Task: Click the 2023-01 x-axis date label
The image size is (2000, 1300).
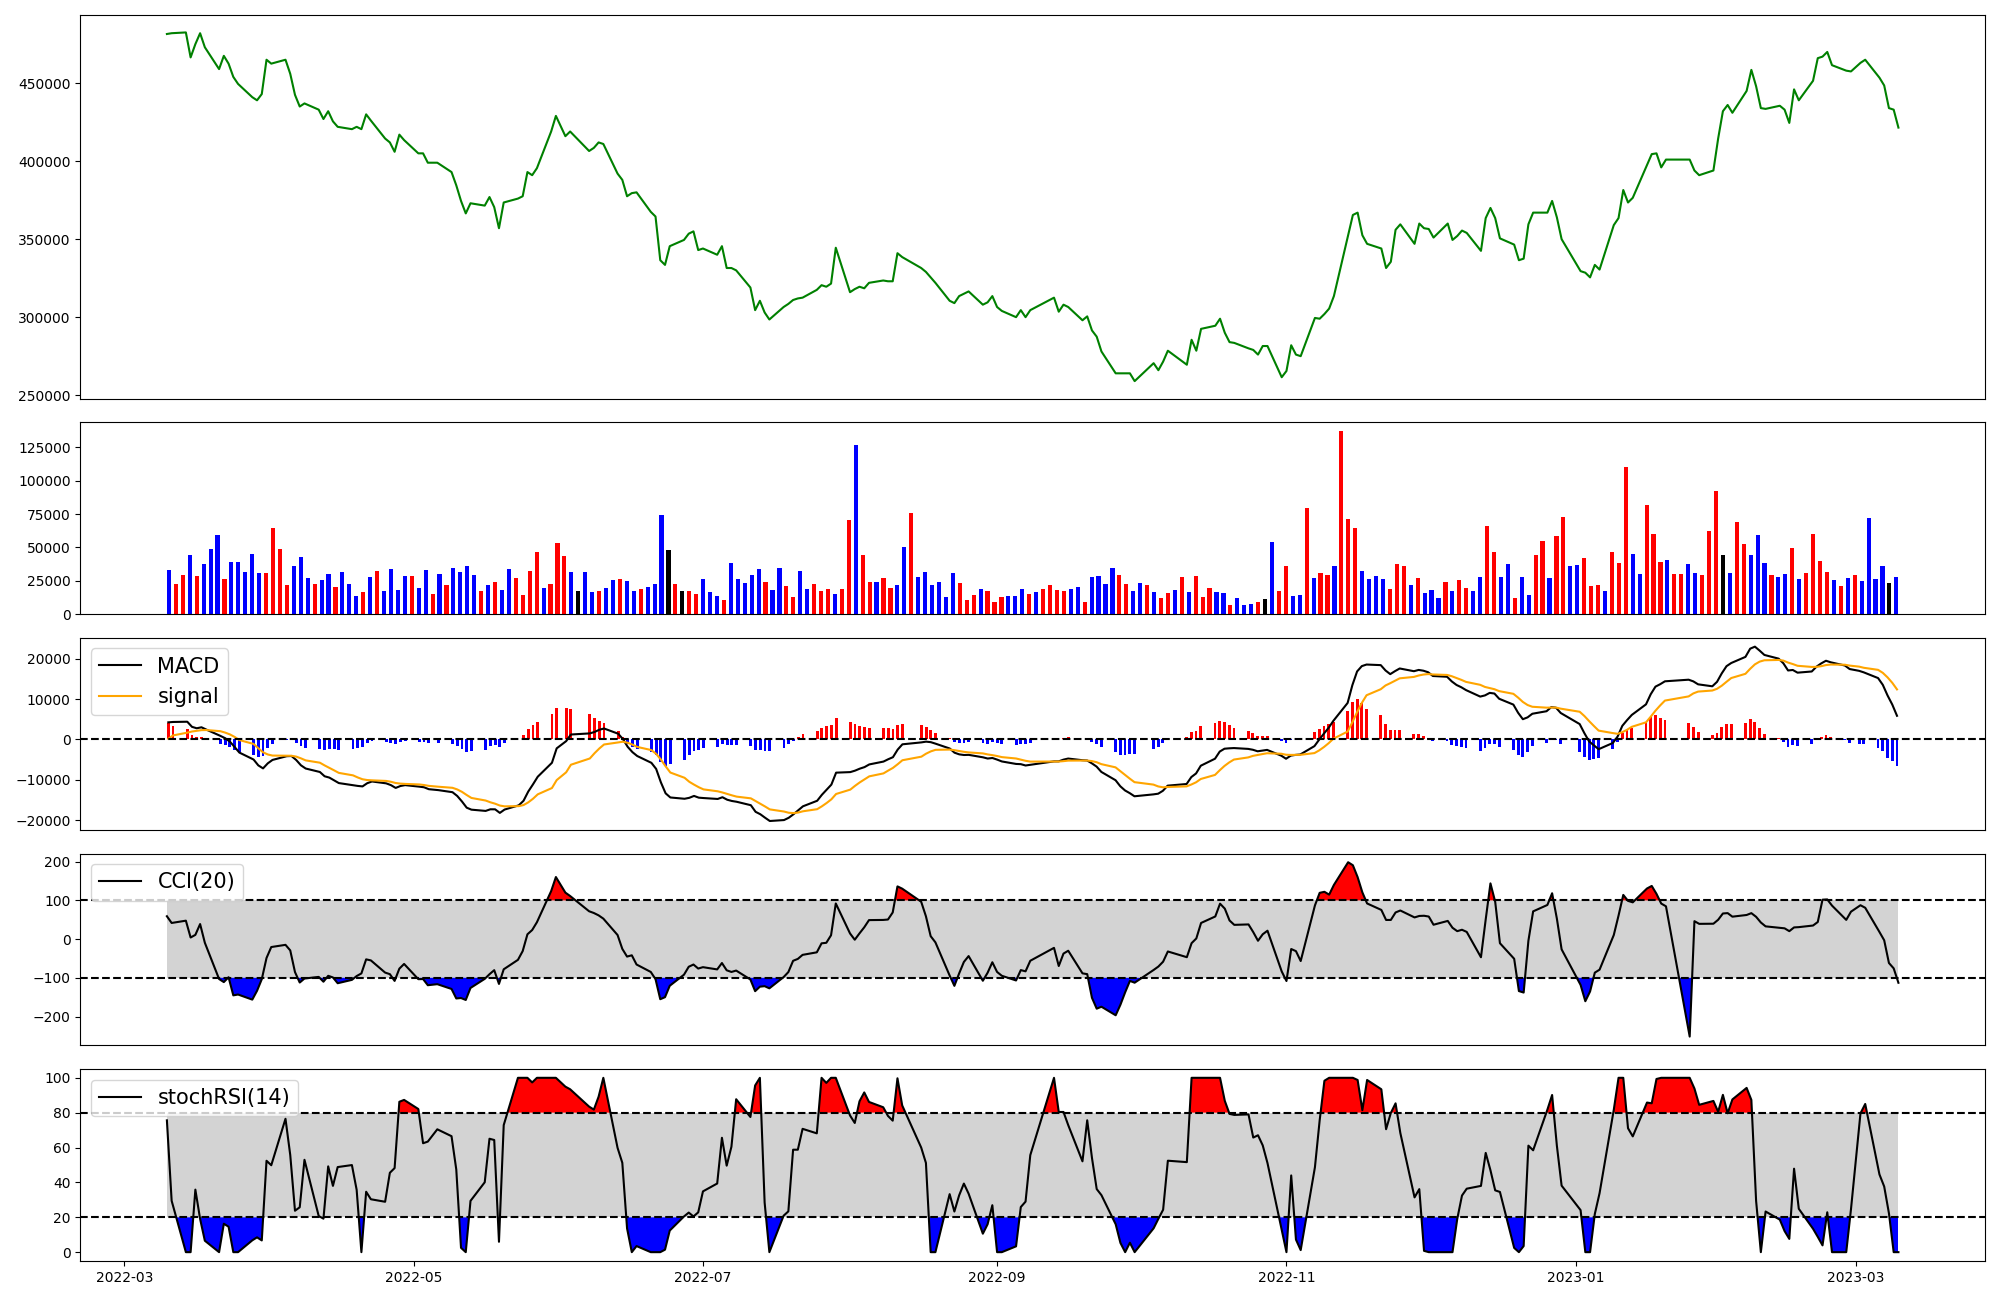Action: tap(1575, 1277)
